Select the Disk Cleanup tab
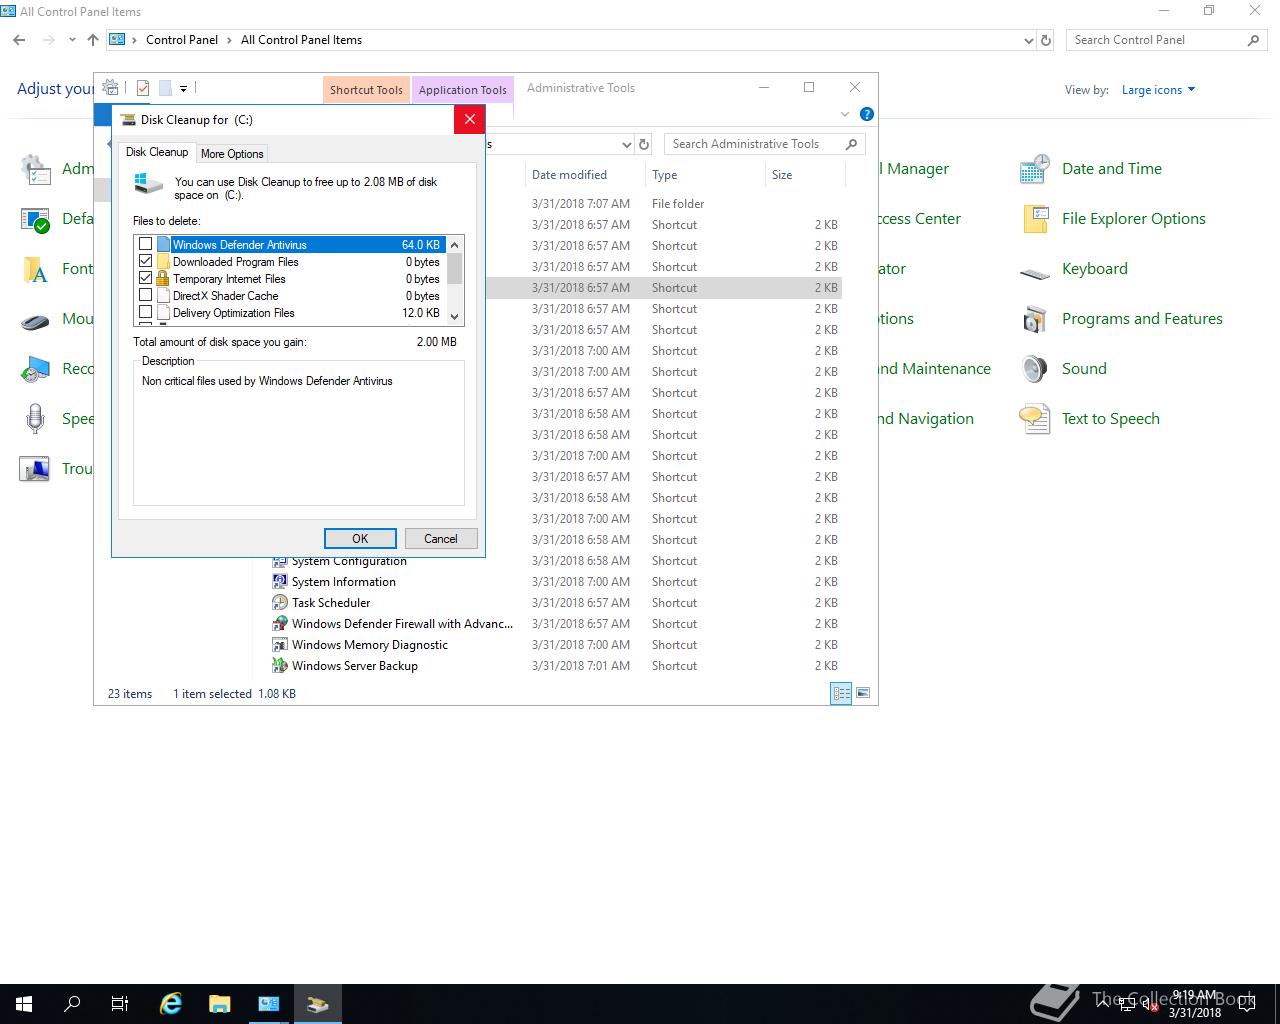1280x1024 pixels. (157, 152)
